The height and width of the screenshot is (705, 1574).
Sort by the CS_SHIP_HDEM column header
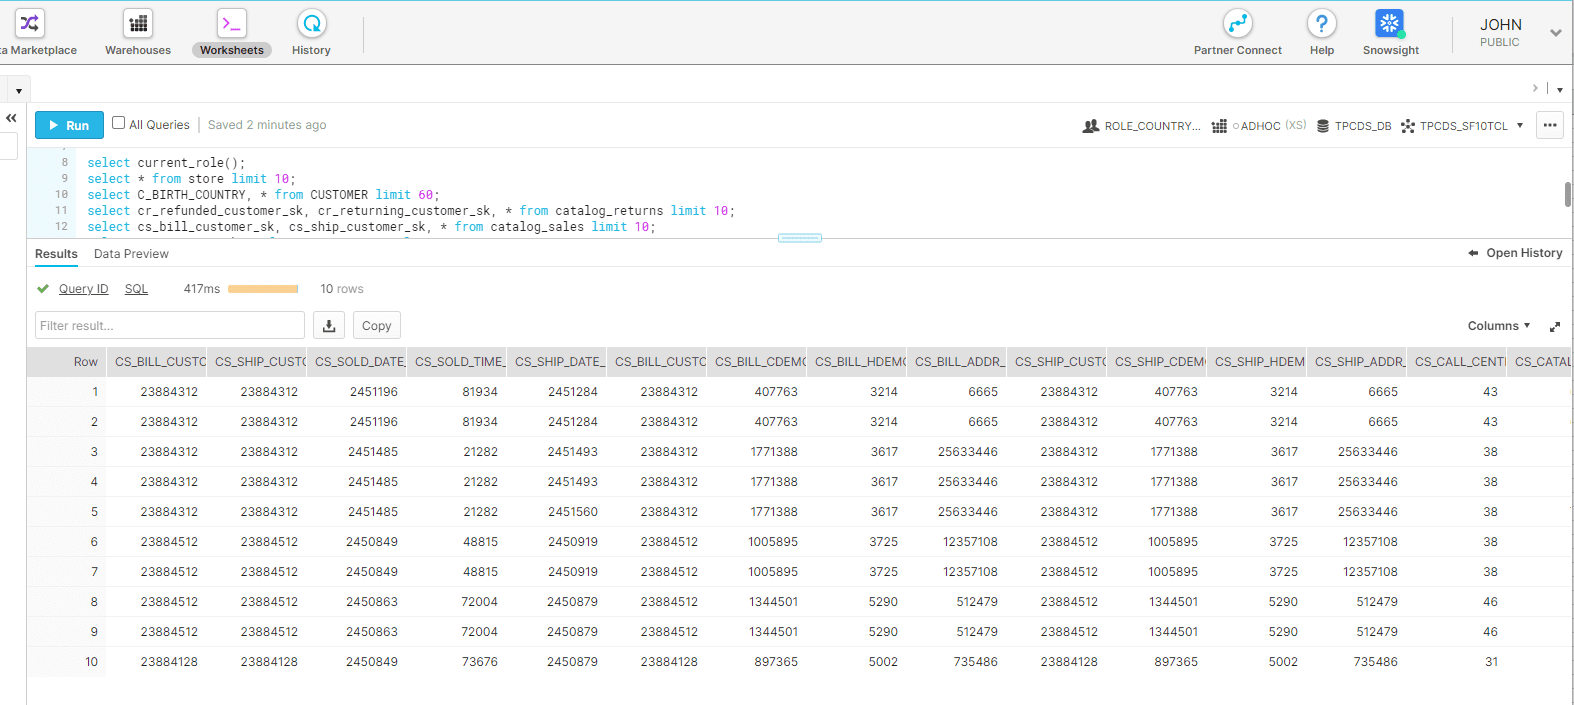point(1257,362)
